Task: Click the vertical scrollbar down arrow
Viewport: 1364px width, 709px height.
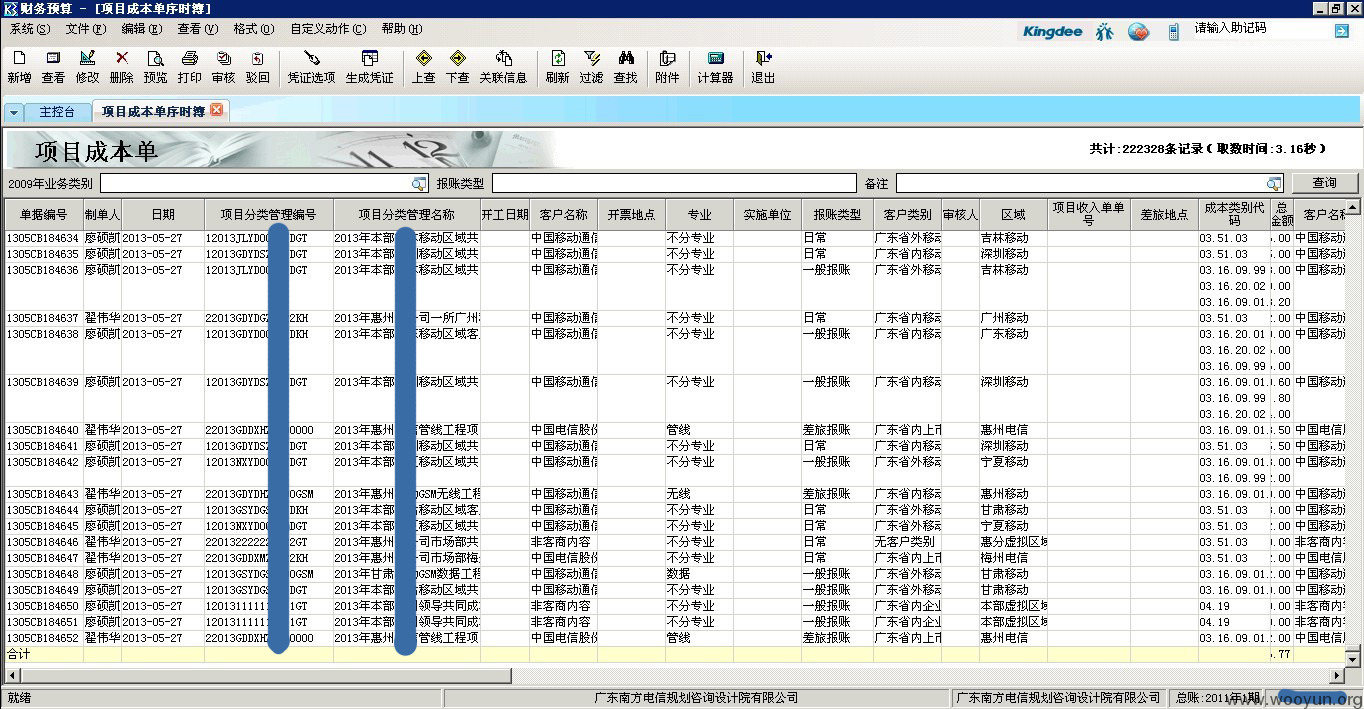Action: [1352, 659]
